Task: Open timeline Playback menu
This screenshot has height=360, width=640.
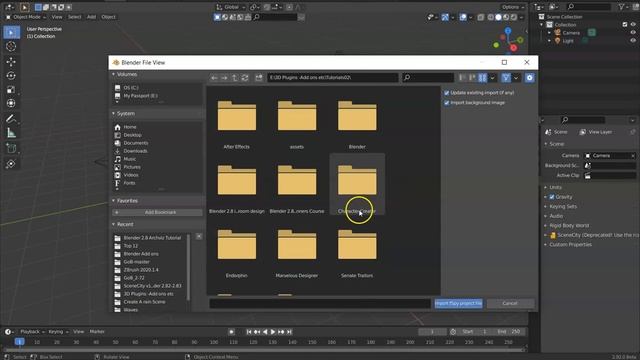Action: 32,332
